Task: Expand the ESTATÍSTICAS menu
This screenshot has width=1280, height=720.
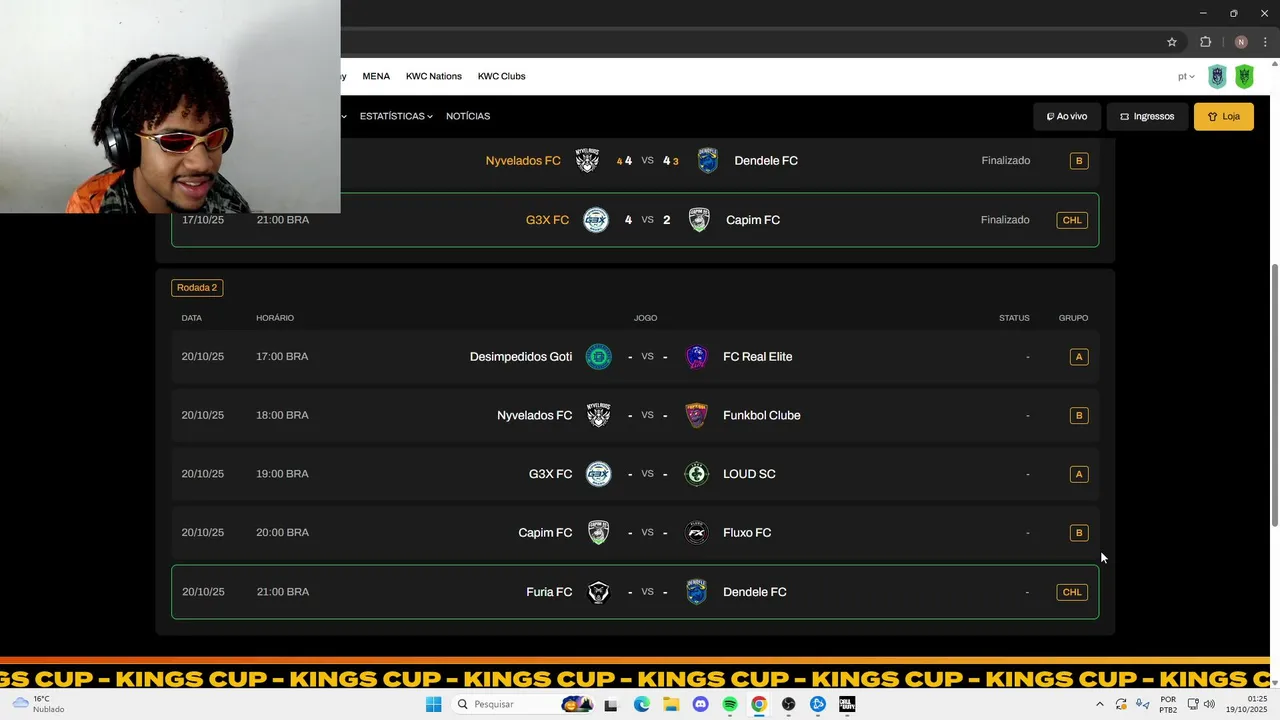Action: click(x=396, y=116)
